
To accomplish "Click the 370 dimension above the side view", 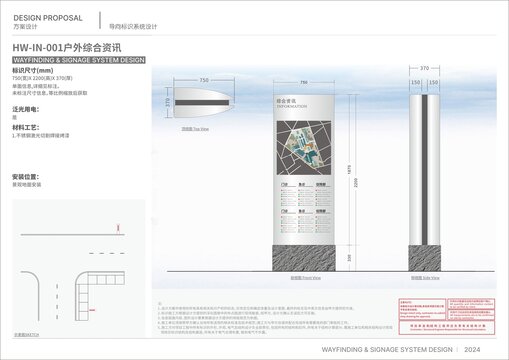I will coord(424,68).
